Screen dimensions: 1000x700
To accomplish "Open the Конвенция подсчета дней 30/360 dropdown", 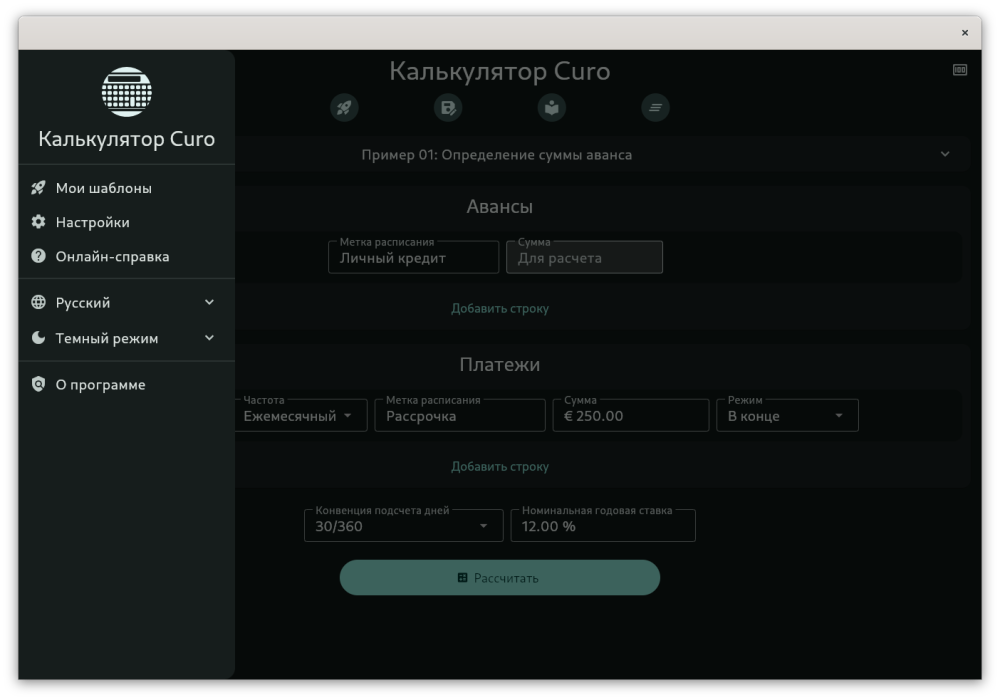I will pyautogui.click(x=404, y=526).
